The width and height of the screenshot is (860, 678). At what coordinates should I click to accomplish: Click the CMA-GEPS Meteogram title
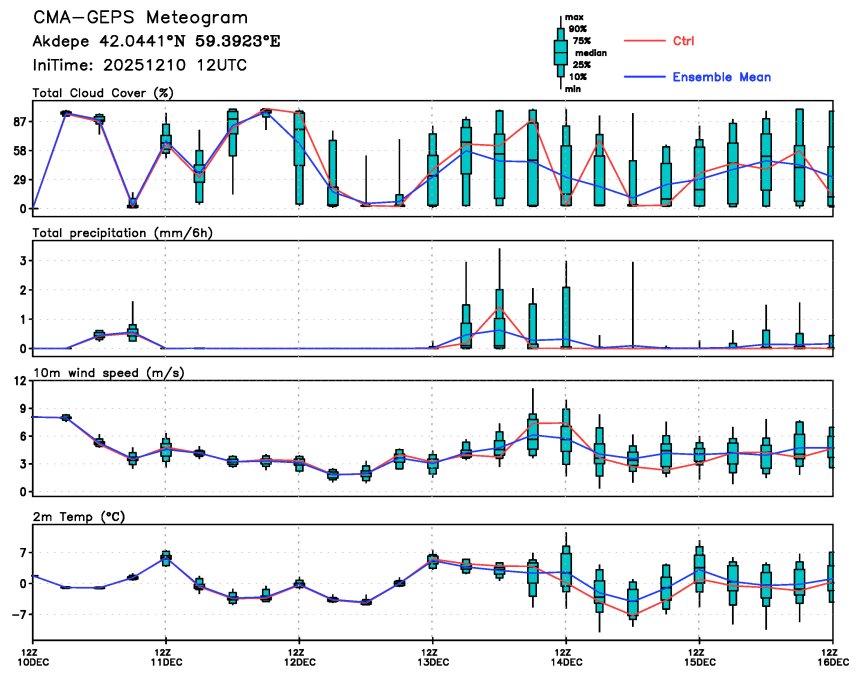140,18
